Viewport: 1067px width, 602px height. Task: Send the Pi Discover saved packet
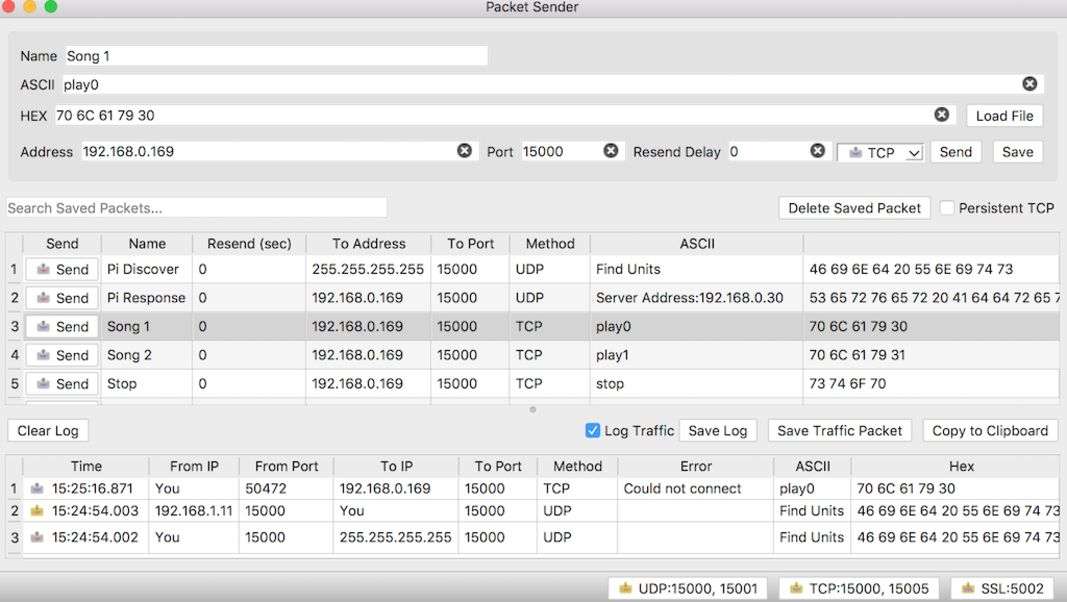click(62, 269)
